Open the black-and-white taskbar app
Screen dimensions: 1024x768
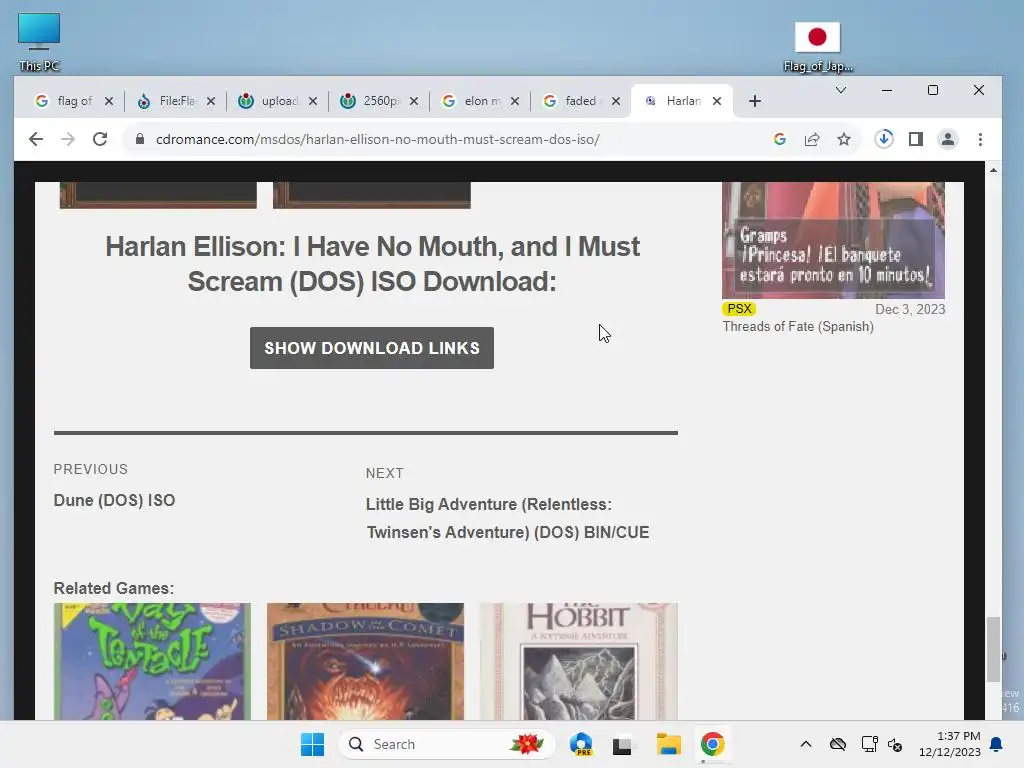pyautogui.click(x=622, y=744)
